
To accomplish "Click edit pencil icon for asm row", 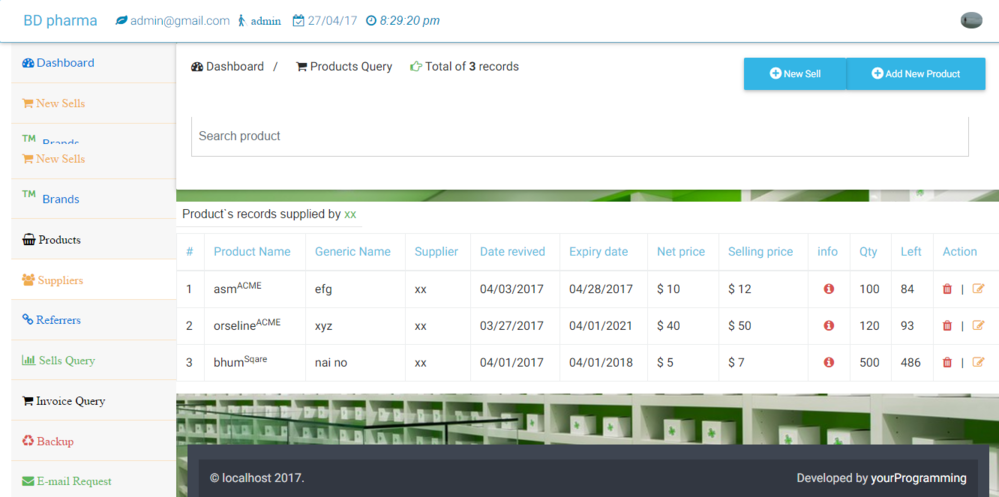I will coord(978,289).
